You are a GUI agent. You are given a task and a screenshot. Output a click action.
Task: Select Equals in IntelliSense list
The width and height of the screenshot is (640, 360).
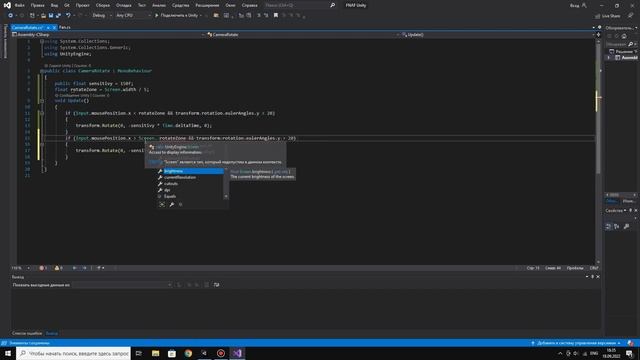[x=190, y=196]
